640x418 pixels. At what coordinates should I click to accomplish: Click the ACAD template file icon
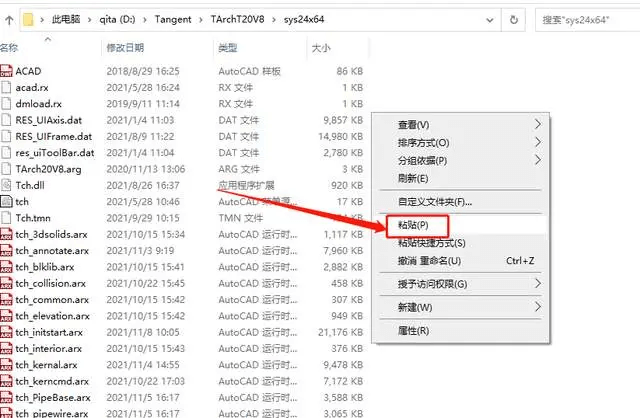(6, 71)
